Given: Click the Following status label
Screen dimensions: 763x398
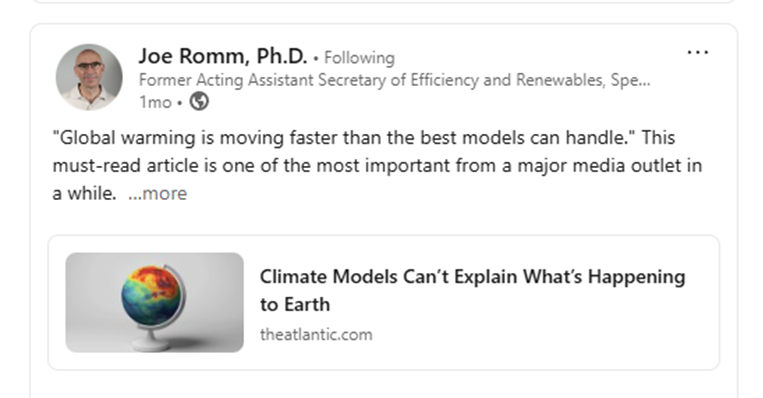Looking at the screenshot, I should coord(359,58).
